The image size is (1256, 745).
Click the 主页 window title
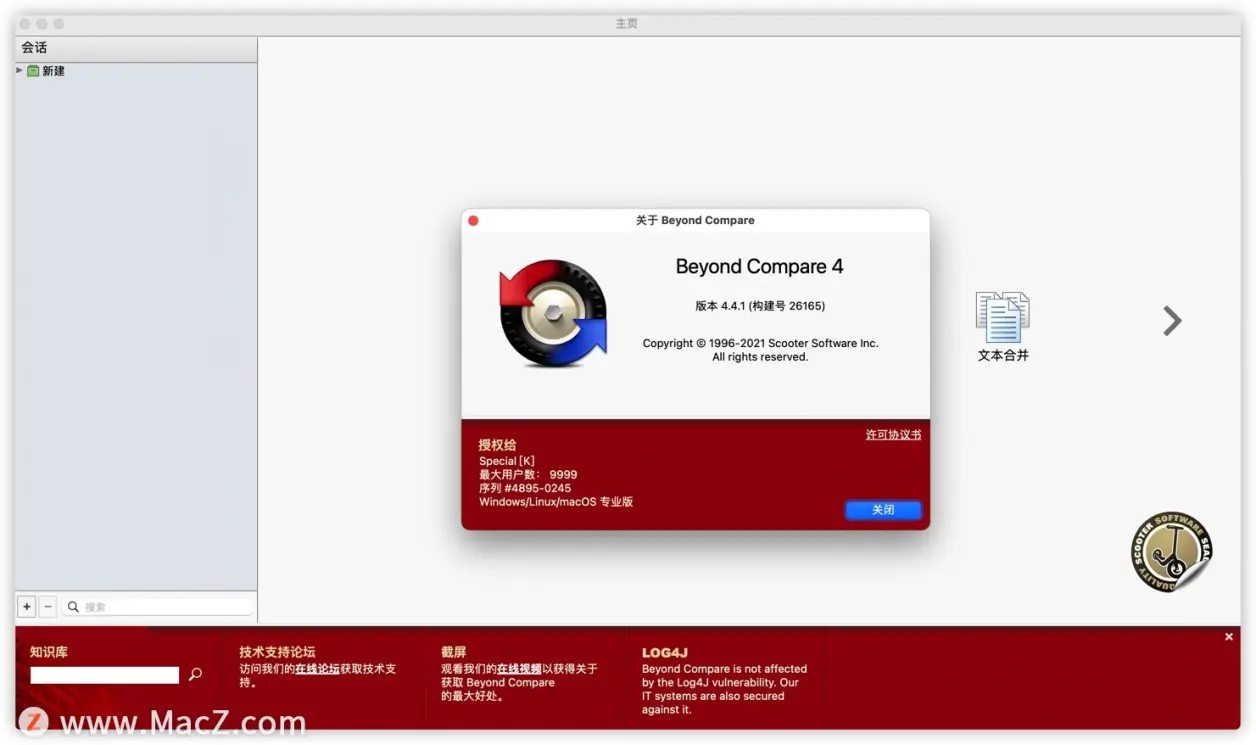(x=627, y=23)
